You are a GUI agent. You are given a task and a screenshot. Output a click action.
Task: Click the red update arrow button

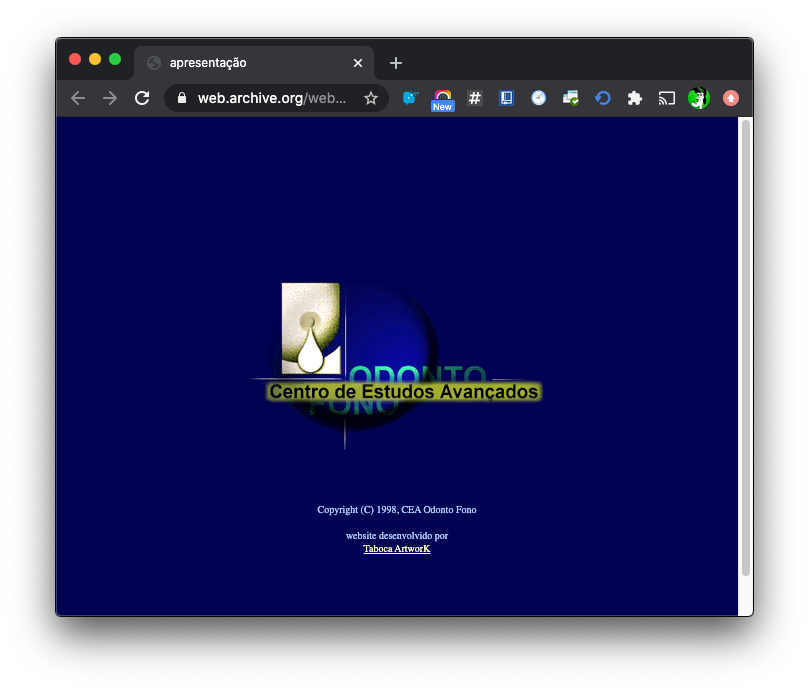point(731,98)
